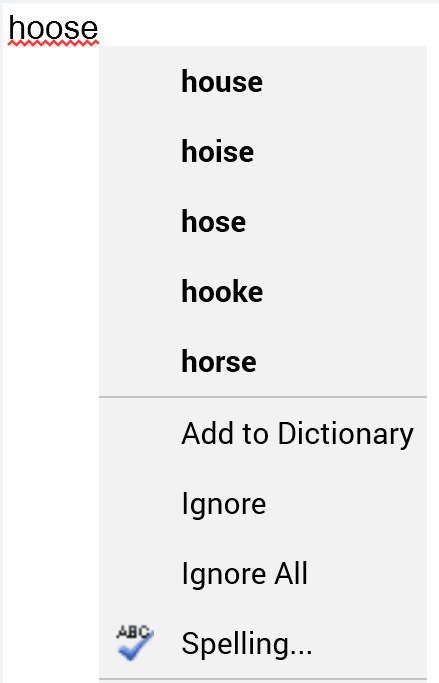The width and height of the screenshot is (439, 683).
Task: Select the last bold suggestion above the separator
Action: click(263, 362)
